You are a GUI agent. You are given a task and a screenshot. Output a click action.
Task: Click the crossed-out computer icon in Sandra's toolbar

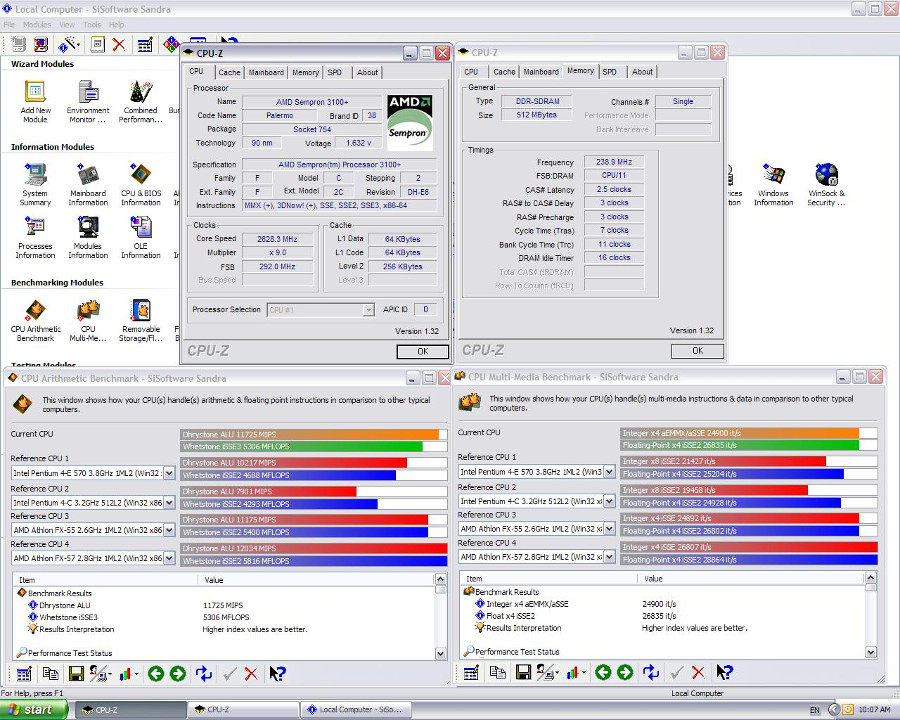pos(41,44)
